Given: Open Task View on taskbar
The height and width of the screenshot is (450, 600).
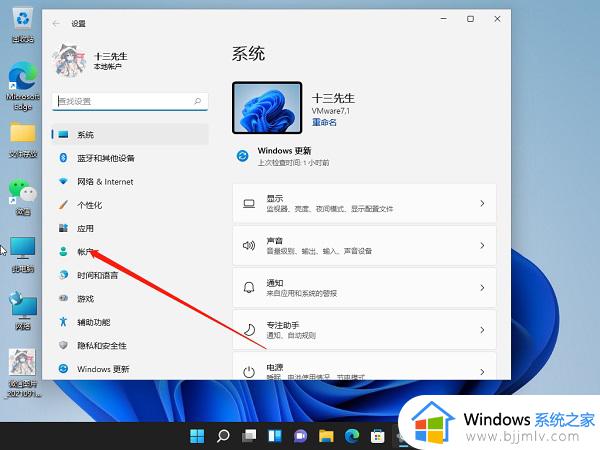Looking at the screenshot, I should click(x=249, y=436).
